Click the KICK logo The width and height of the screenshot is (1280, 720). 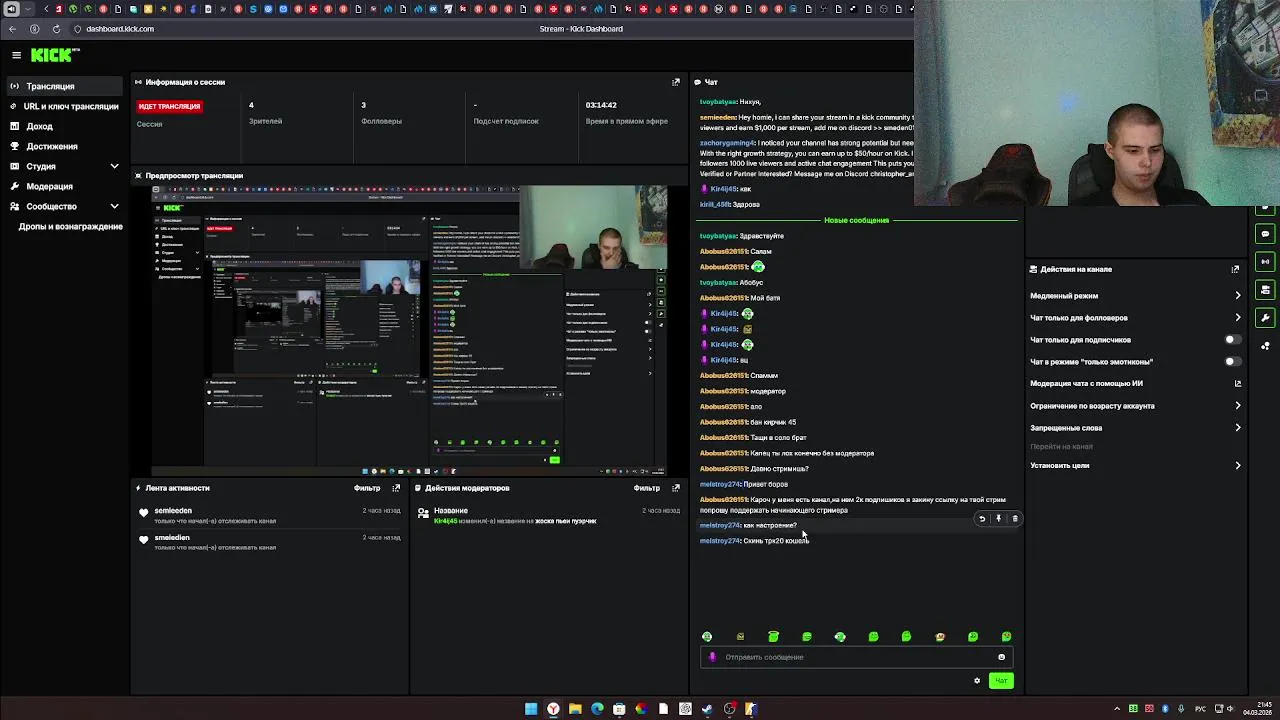pyautogui.click(x=53, y=55)
